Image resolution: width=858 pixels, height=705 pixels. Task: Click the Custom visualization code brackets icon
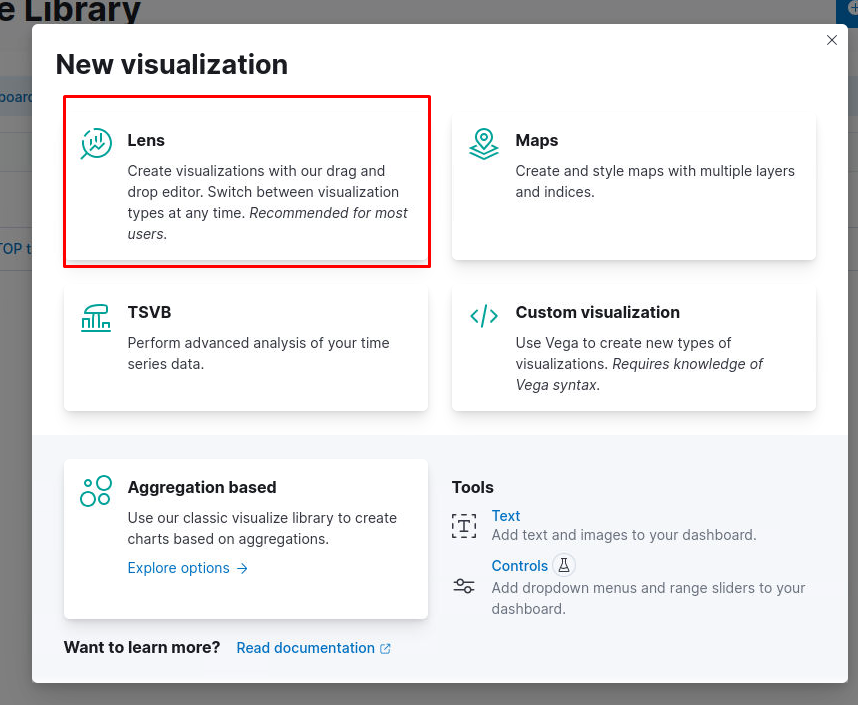coord(484,316)
